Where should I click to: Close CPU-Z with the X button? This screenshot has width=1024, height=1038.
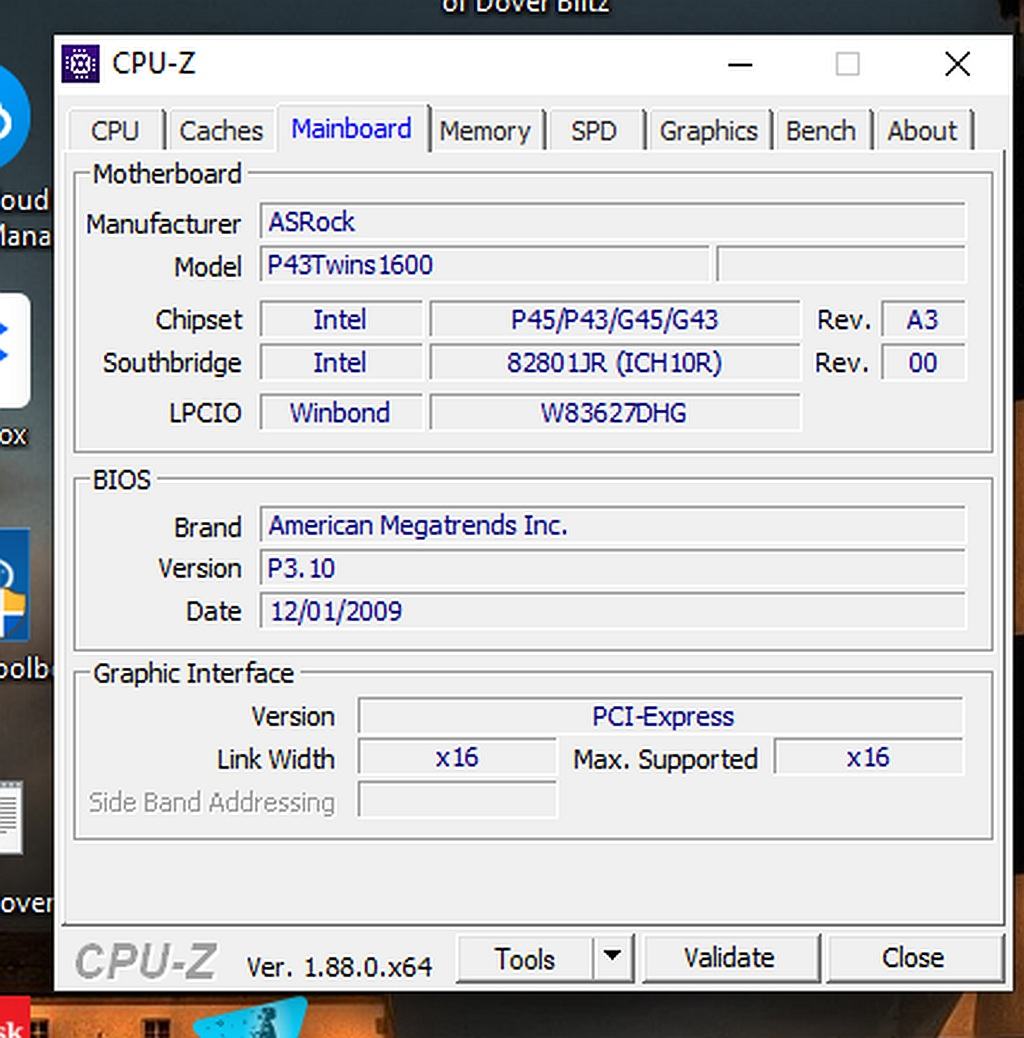tap(957, 64)
